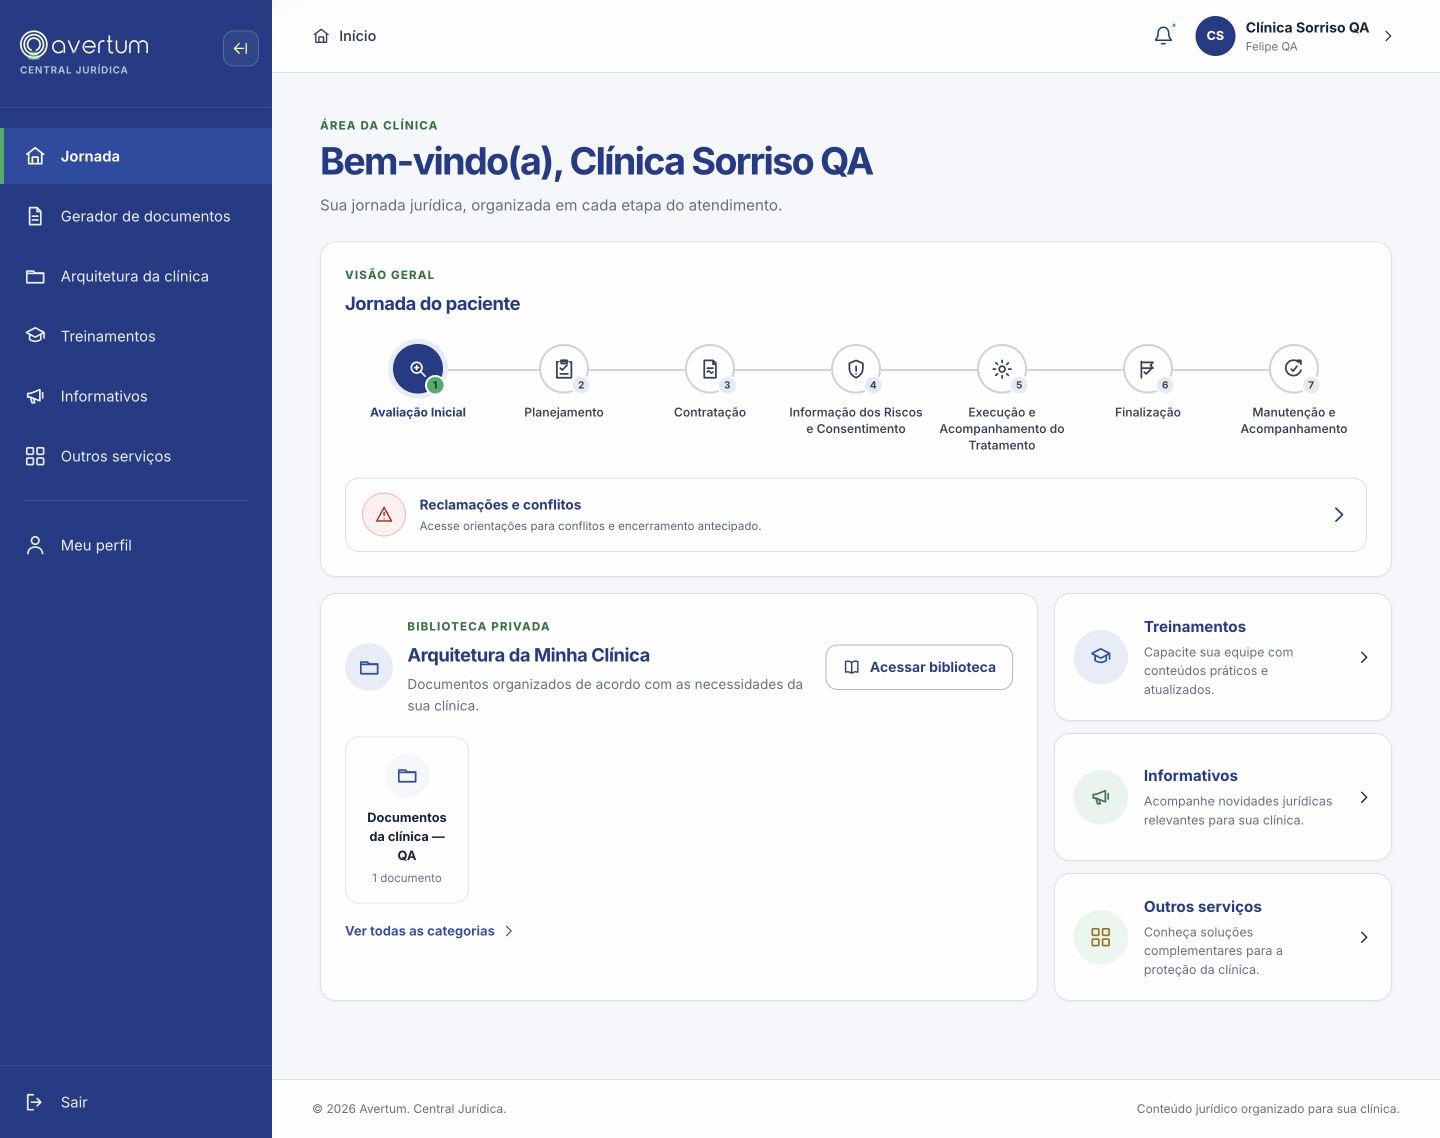
Task: Open the notifications bell
Action: click(x=1163, y=36)
